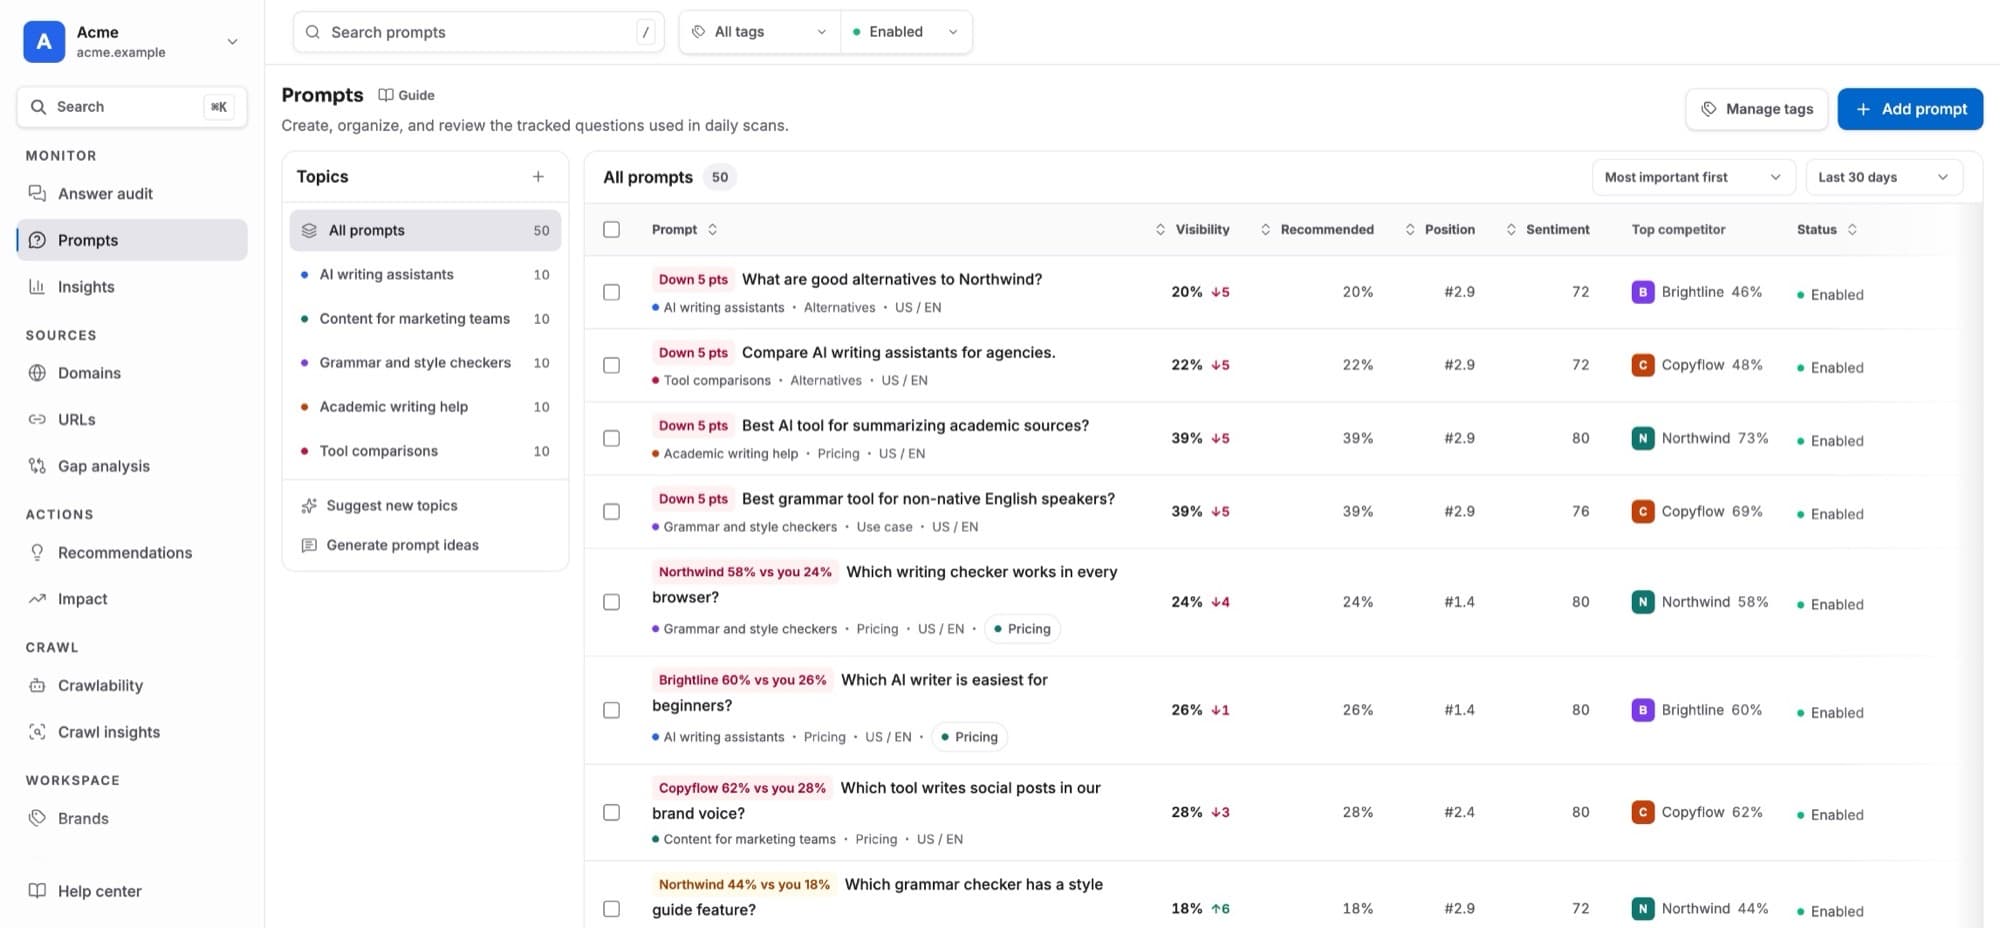
Task: Click the Crawl insights icon
Action: [37, 732]
